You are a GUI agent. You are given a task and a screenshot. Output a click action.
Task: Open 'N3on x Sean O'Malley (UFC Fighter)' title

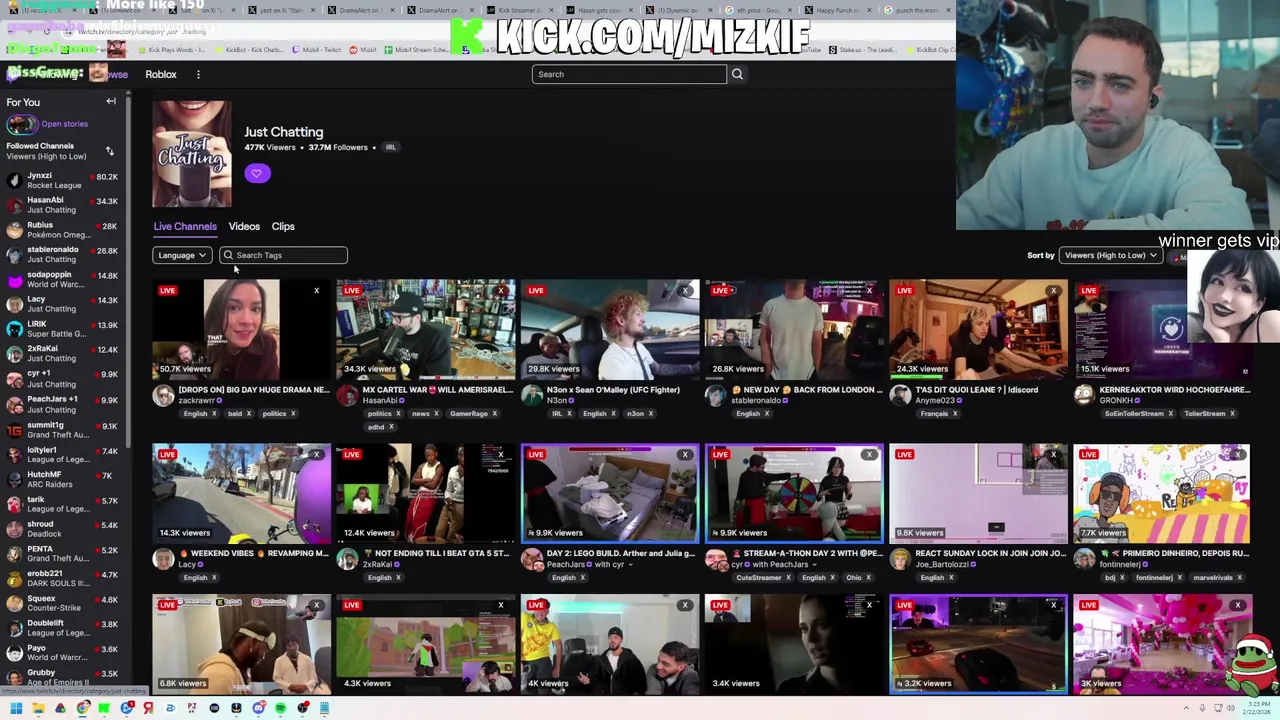(613, 390)
